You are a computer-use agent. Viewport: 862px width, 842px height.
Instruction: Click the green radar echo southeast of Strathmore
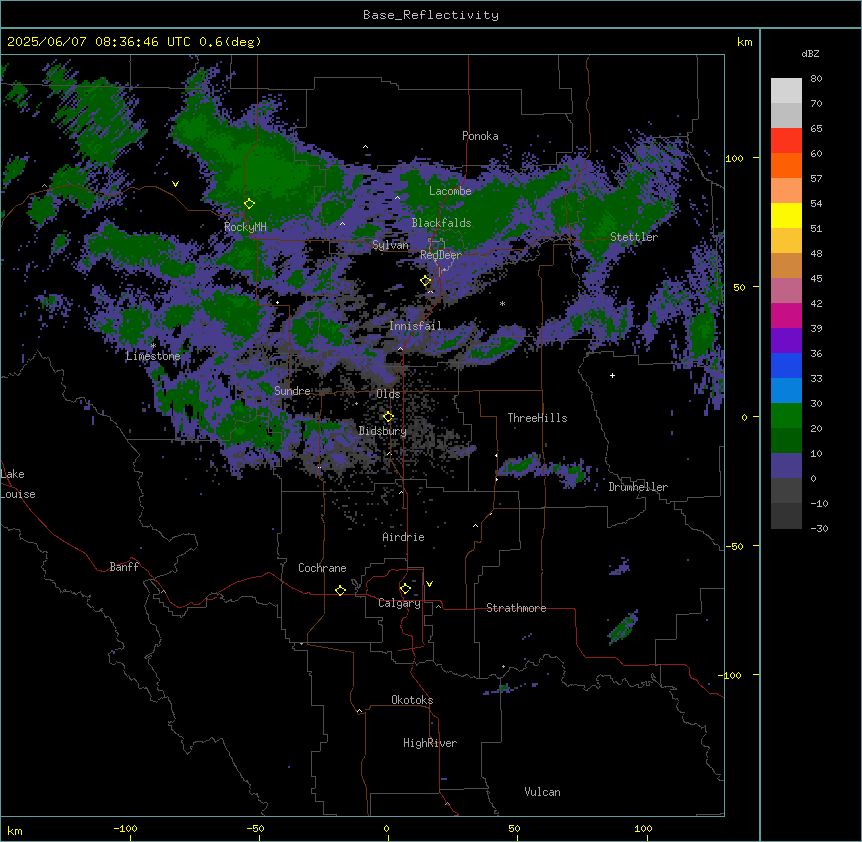[623, 627]
